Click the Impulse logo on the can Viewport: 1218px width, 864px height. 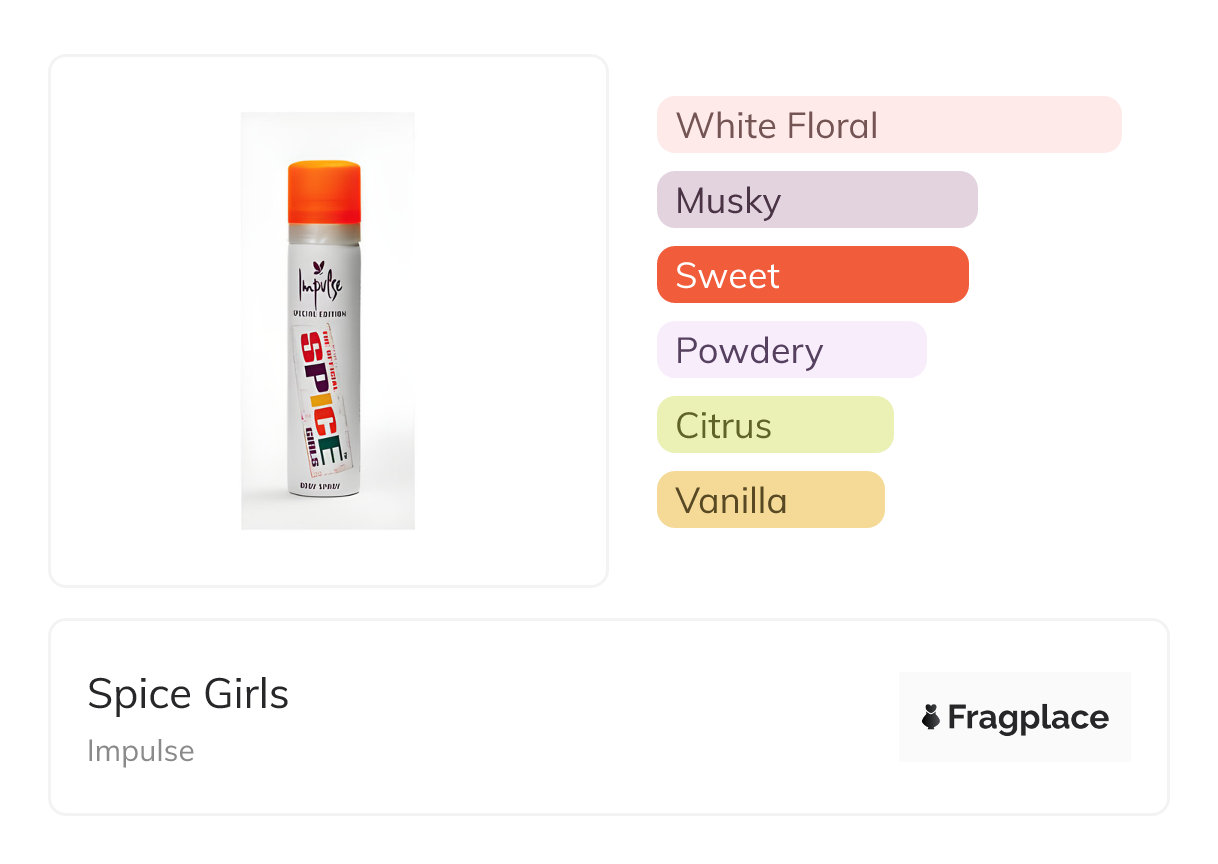click(x=320, y=286)
